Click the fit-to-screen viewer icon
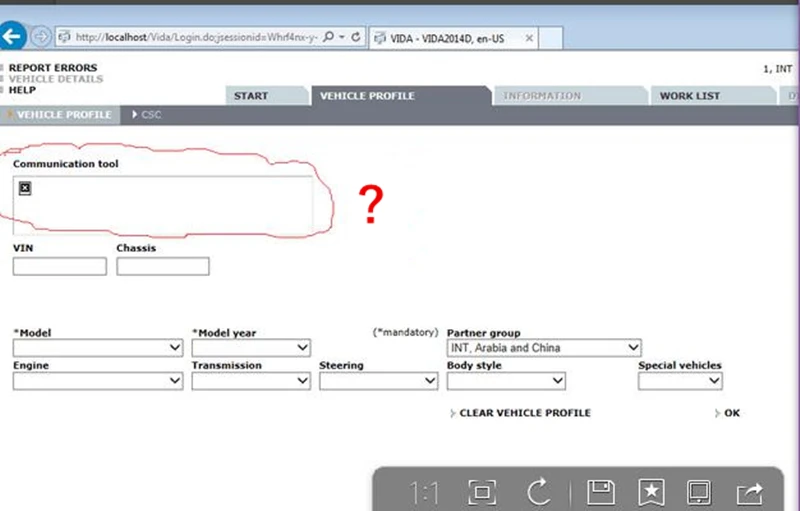 coord(482,493)
